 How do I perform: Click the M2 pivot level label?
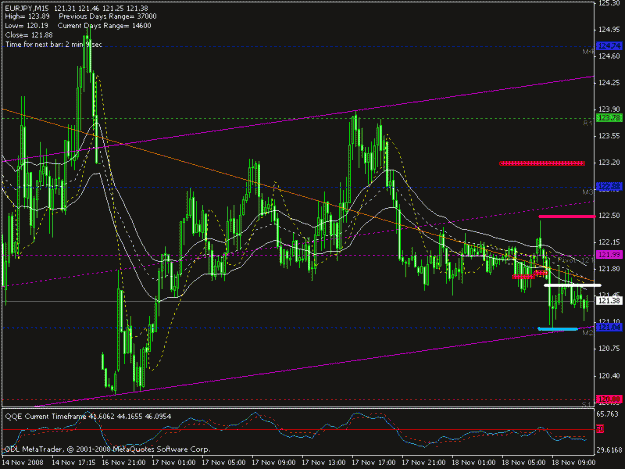tap(588, 333)
